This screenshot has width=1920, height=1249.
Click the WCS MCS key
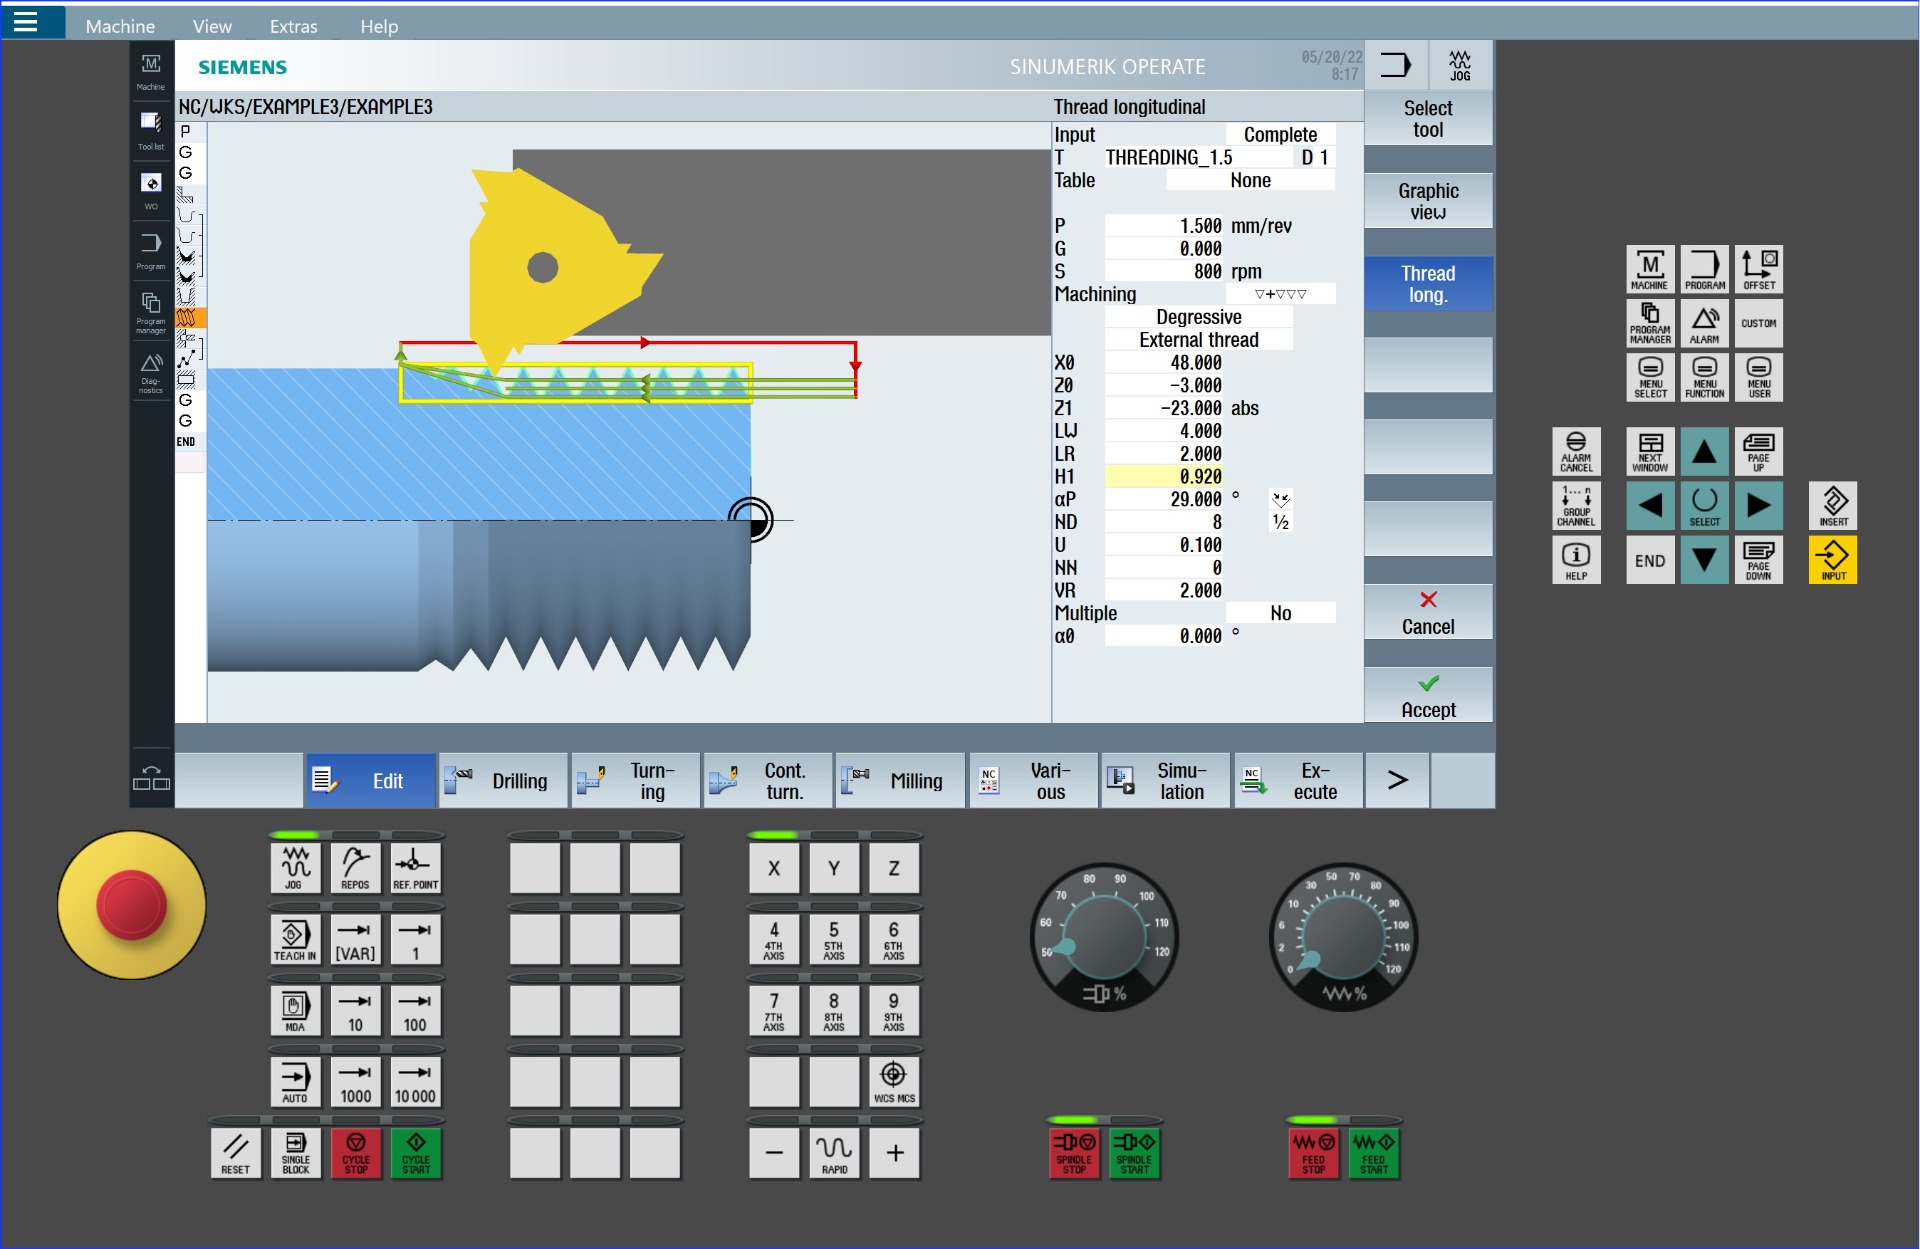894,1082
